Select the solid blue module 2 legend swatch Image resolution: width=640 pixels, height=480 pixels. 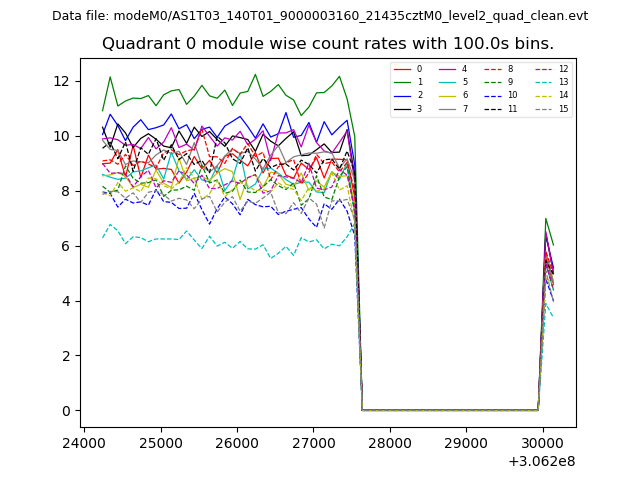[x=402, y=95]
